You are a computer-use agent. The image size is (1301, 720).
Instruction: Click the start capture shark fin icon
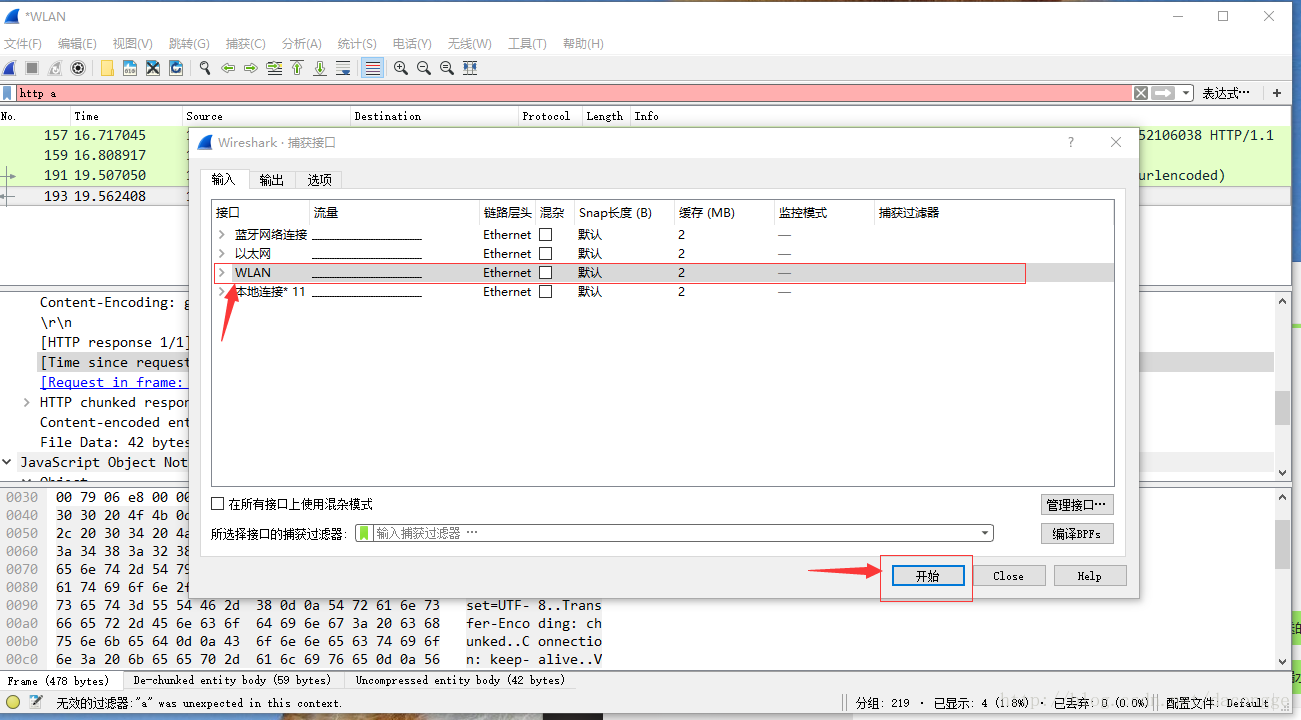(x=9, y=68)
